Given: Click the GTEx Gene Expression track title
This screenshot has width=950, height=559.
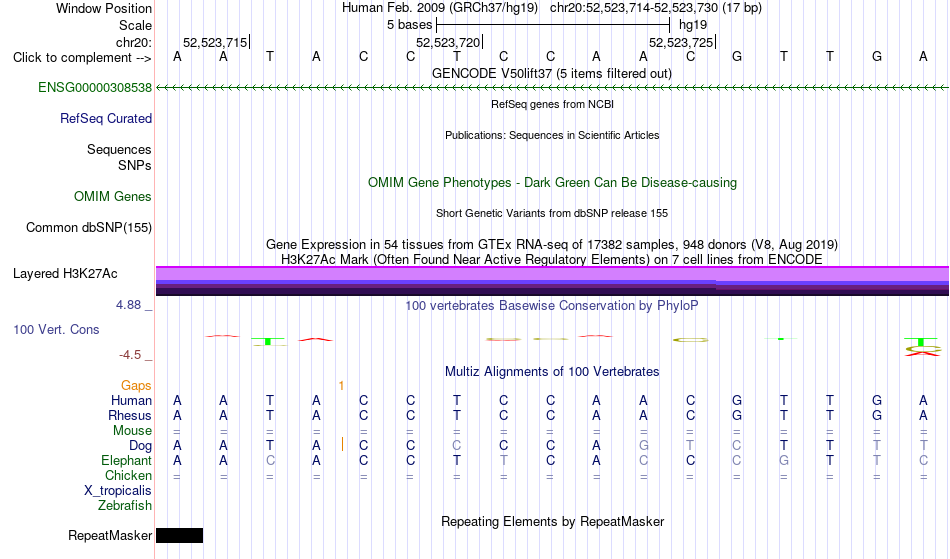Looking at the screenshot, I should (x=552, y=245).
